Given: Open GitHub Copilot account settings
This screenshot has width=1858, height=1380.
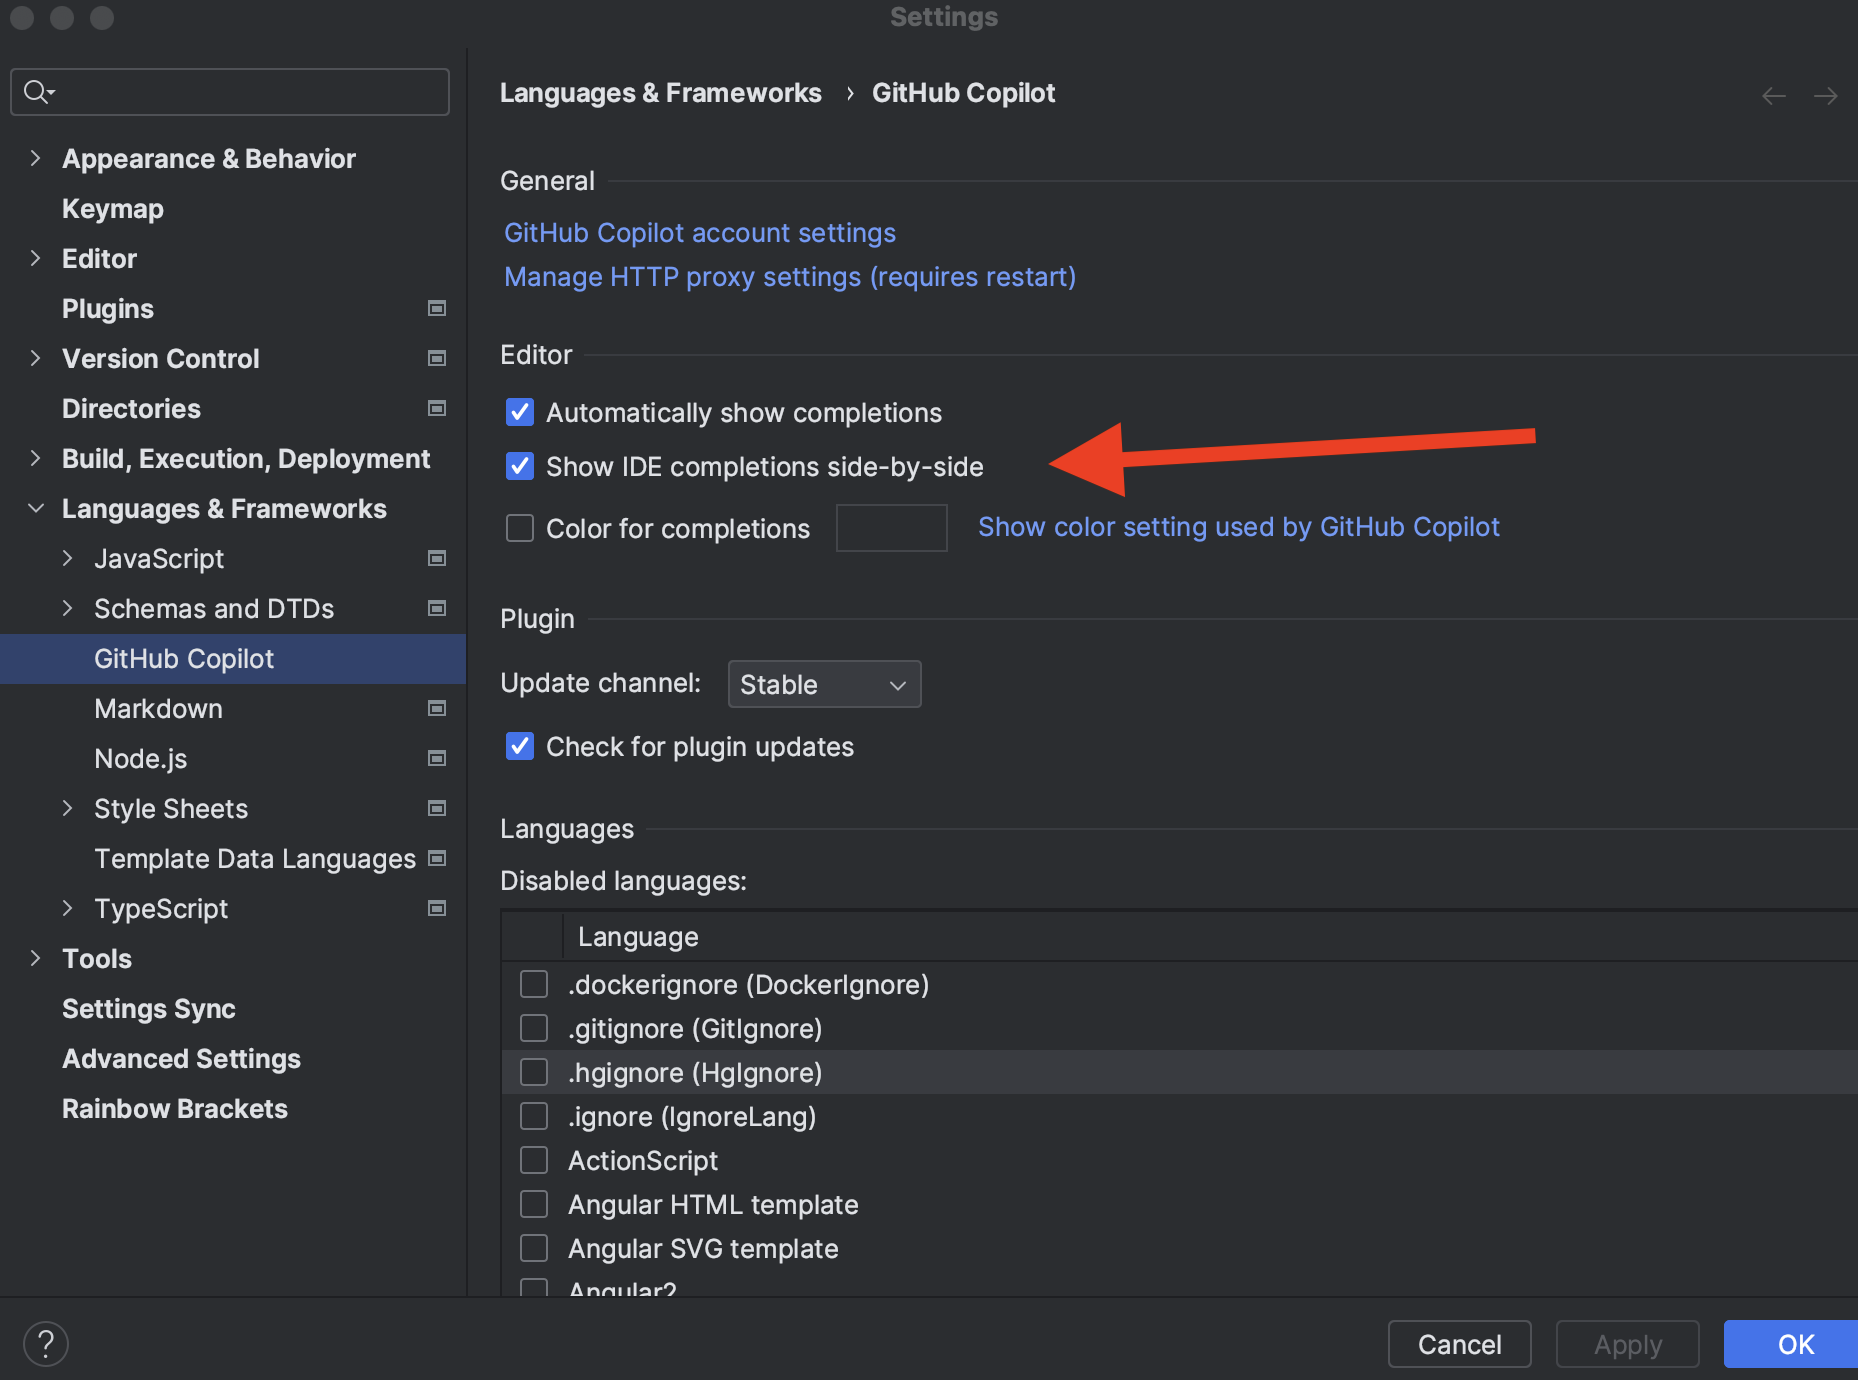Looking at the screenshot, I should click(x=698, y=232).
